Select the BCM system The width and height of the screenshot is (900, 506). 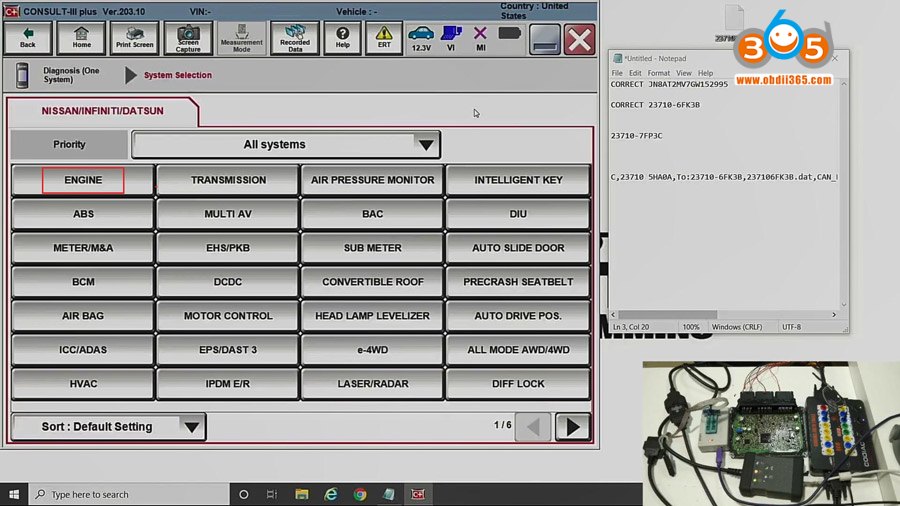click(x=83, y=282)
